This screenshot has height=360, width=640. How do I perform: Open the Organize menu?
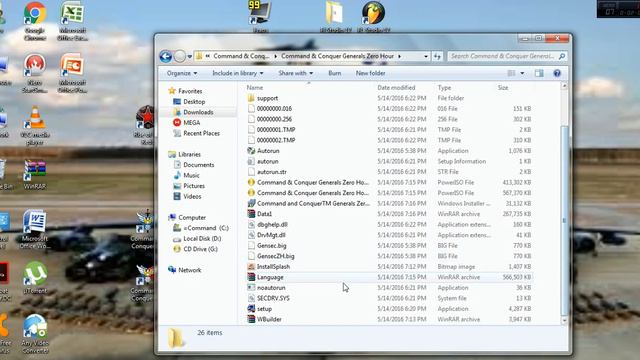(182, 73)
